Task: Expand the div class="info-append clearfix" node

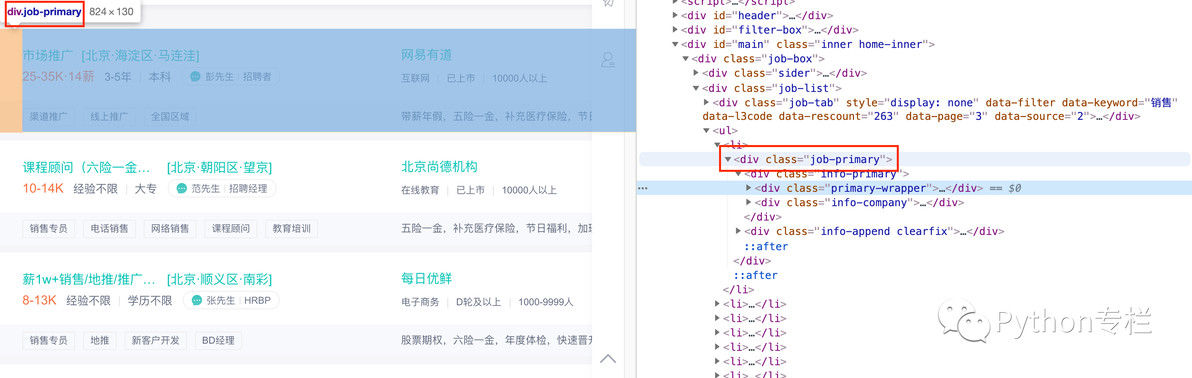Action: coord(738,231)
